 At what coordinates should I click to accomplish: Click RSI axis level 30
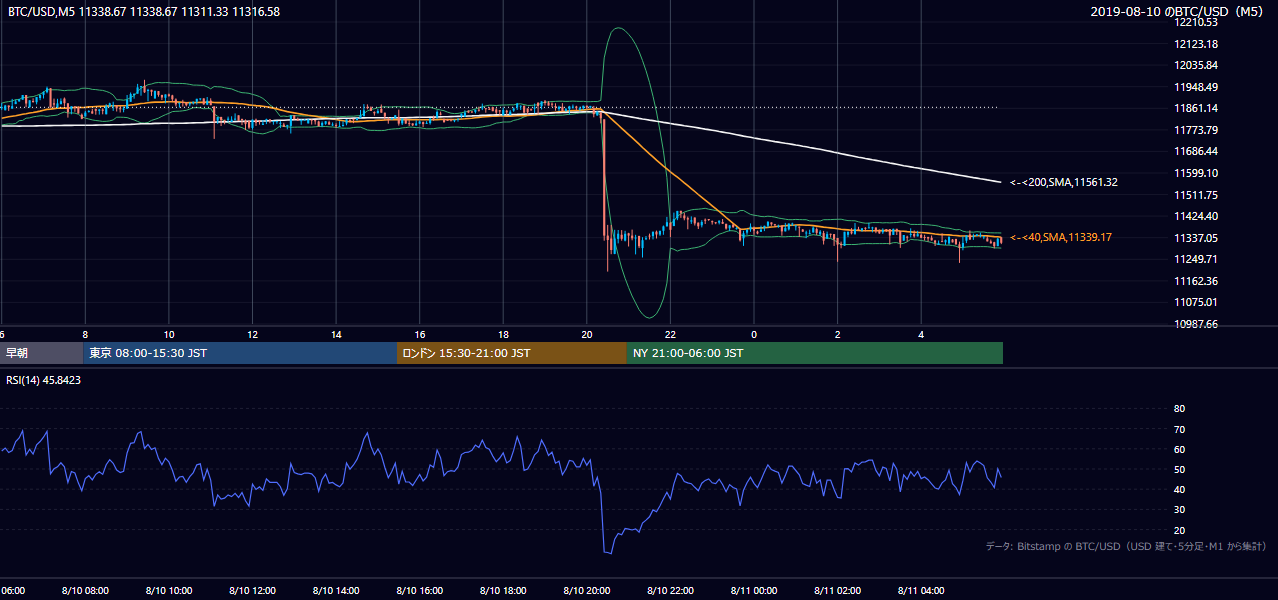pos(1179,510)
